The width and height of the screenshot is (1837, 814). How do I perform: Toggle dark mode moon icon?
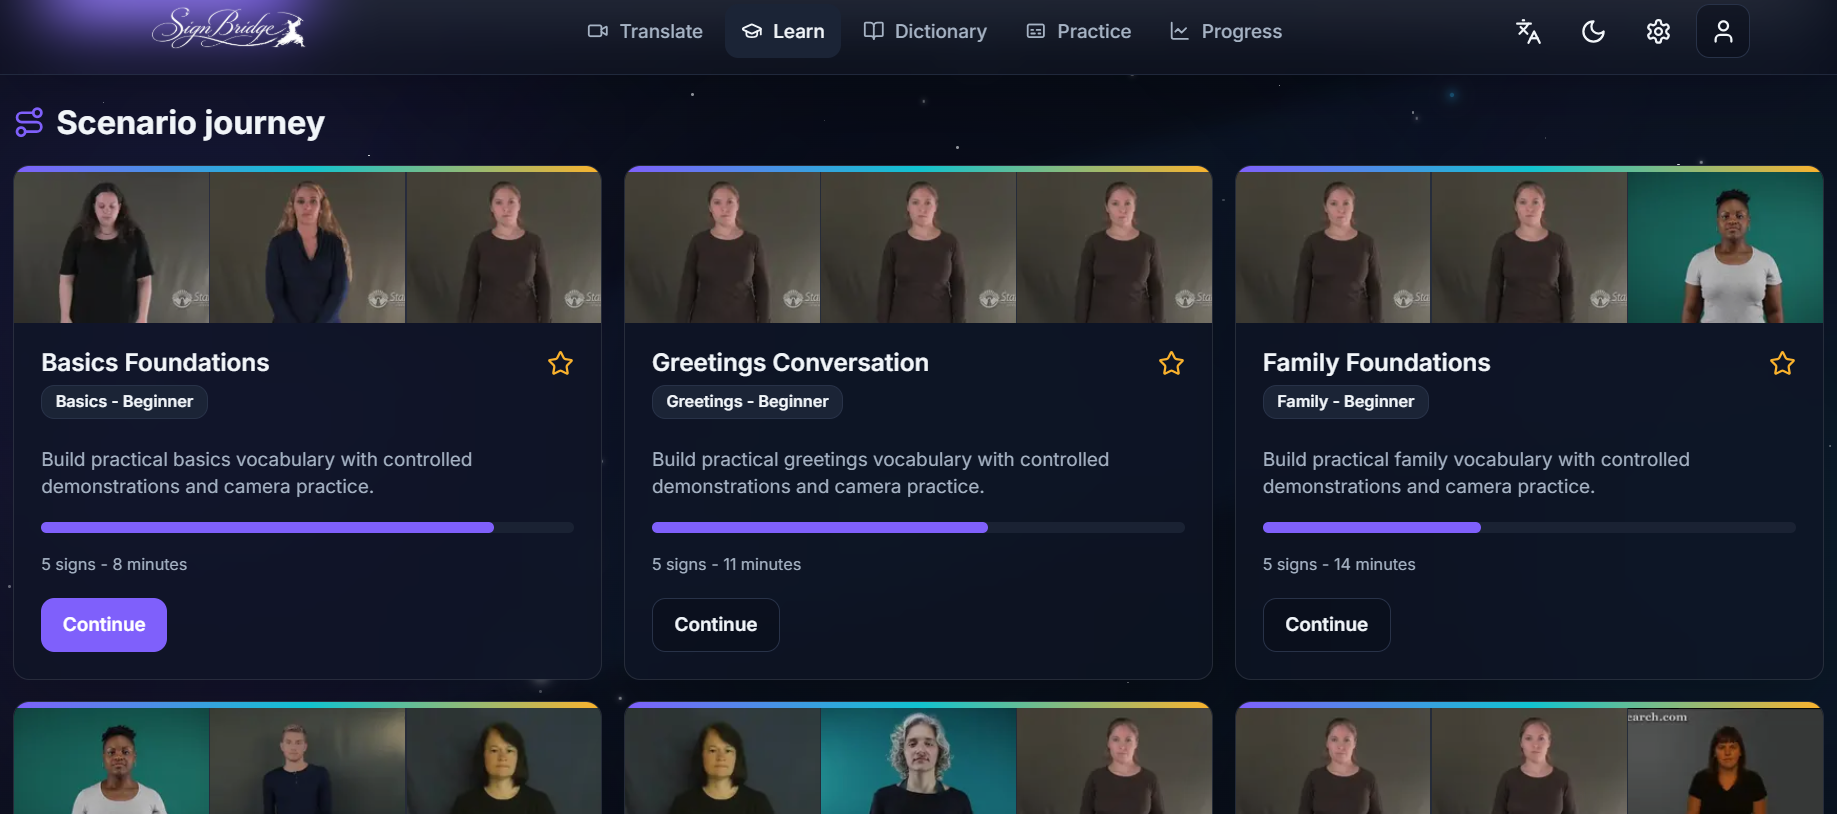(1593, 32)
